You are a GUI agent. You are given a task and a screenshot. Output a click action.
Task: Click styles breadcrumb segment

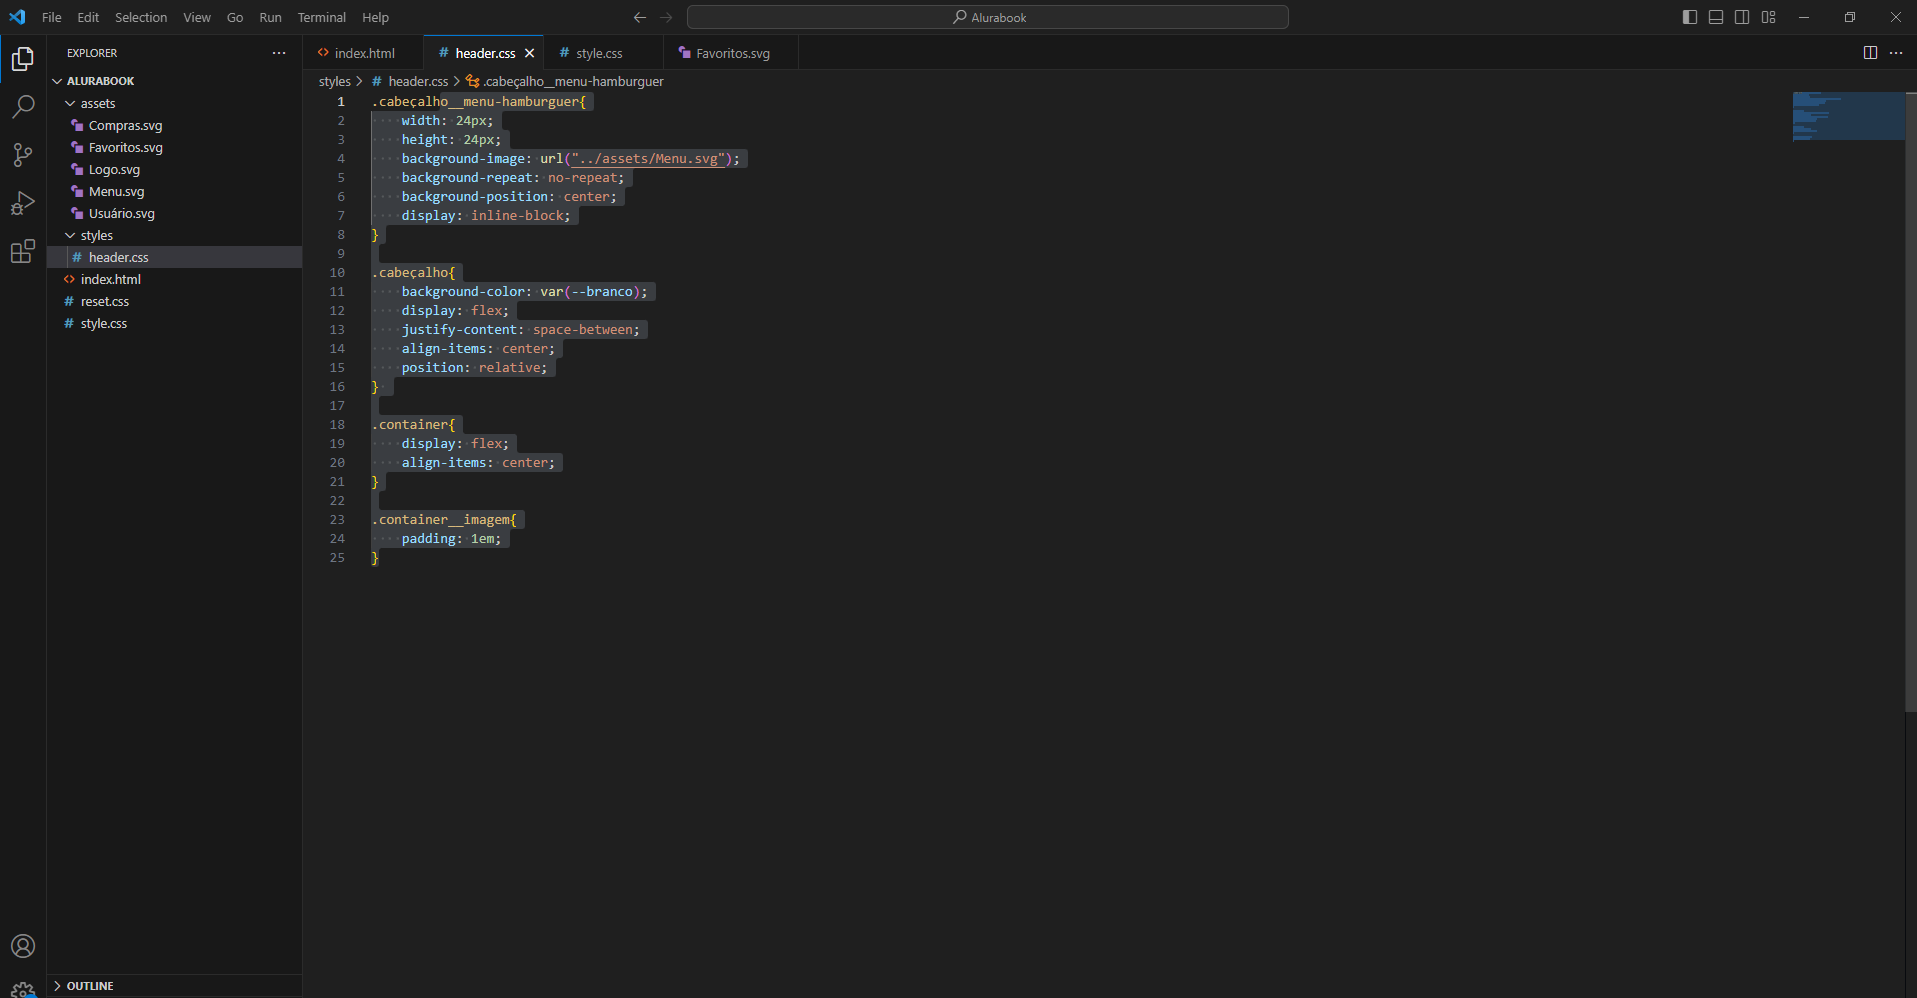(x=335, y=81)
